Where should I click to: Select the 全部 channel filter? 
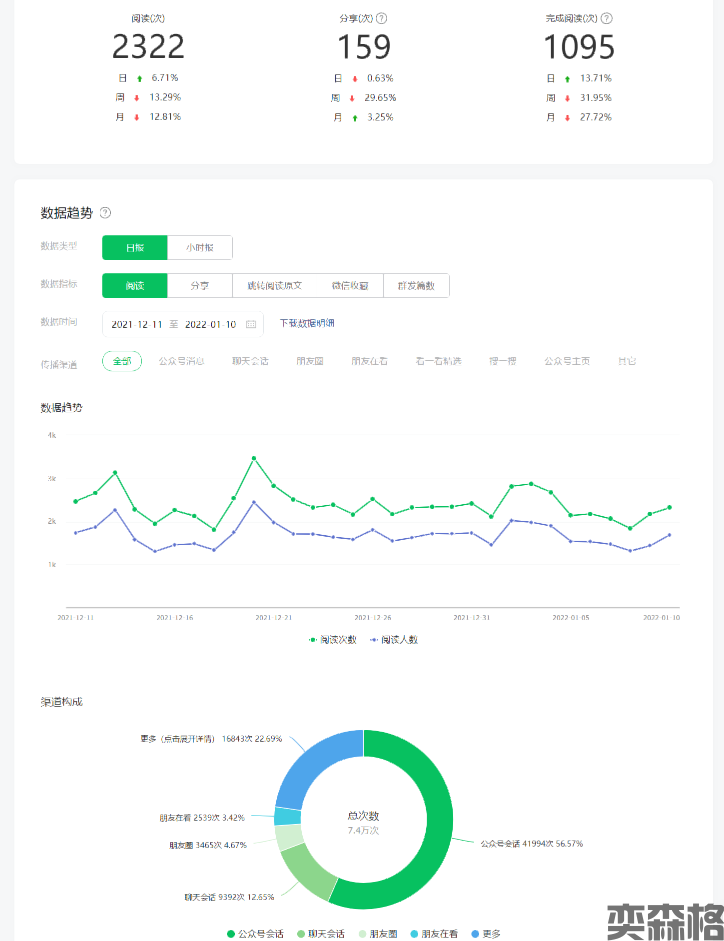click(x=122, y=361)
